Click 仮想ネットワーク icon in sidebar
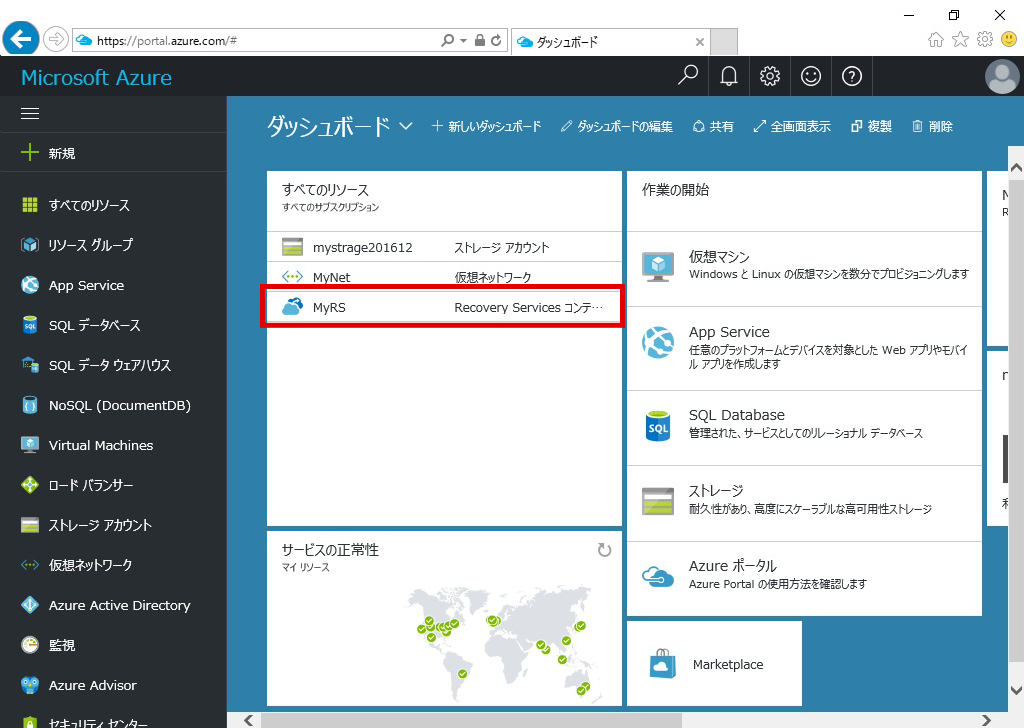The image size is (1024, 728). click(30, 565)
